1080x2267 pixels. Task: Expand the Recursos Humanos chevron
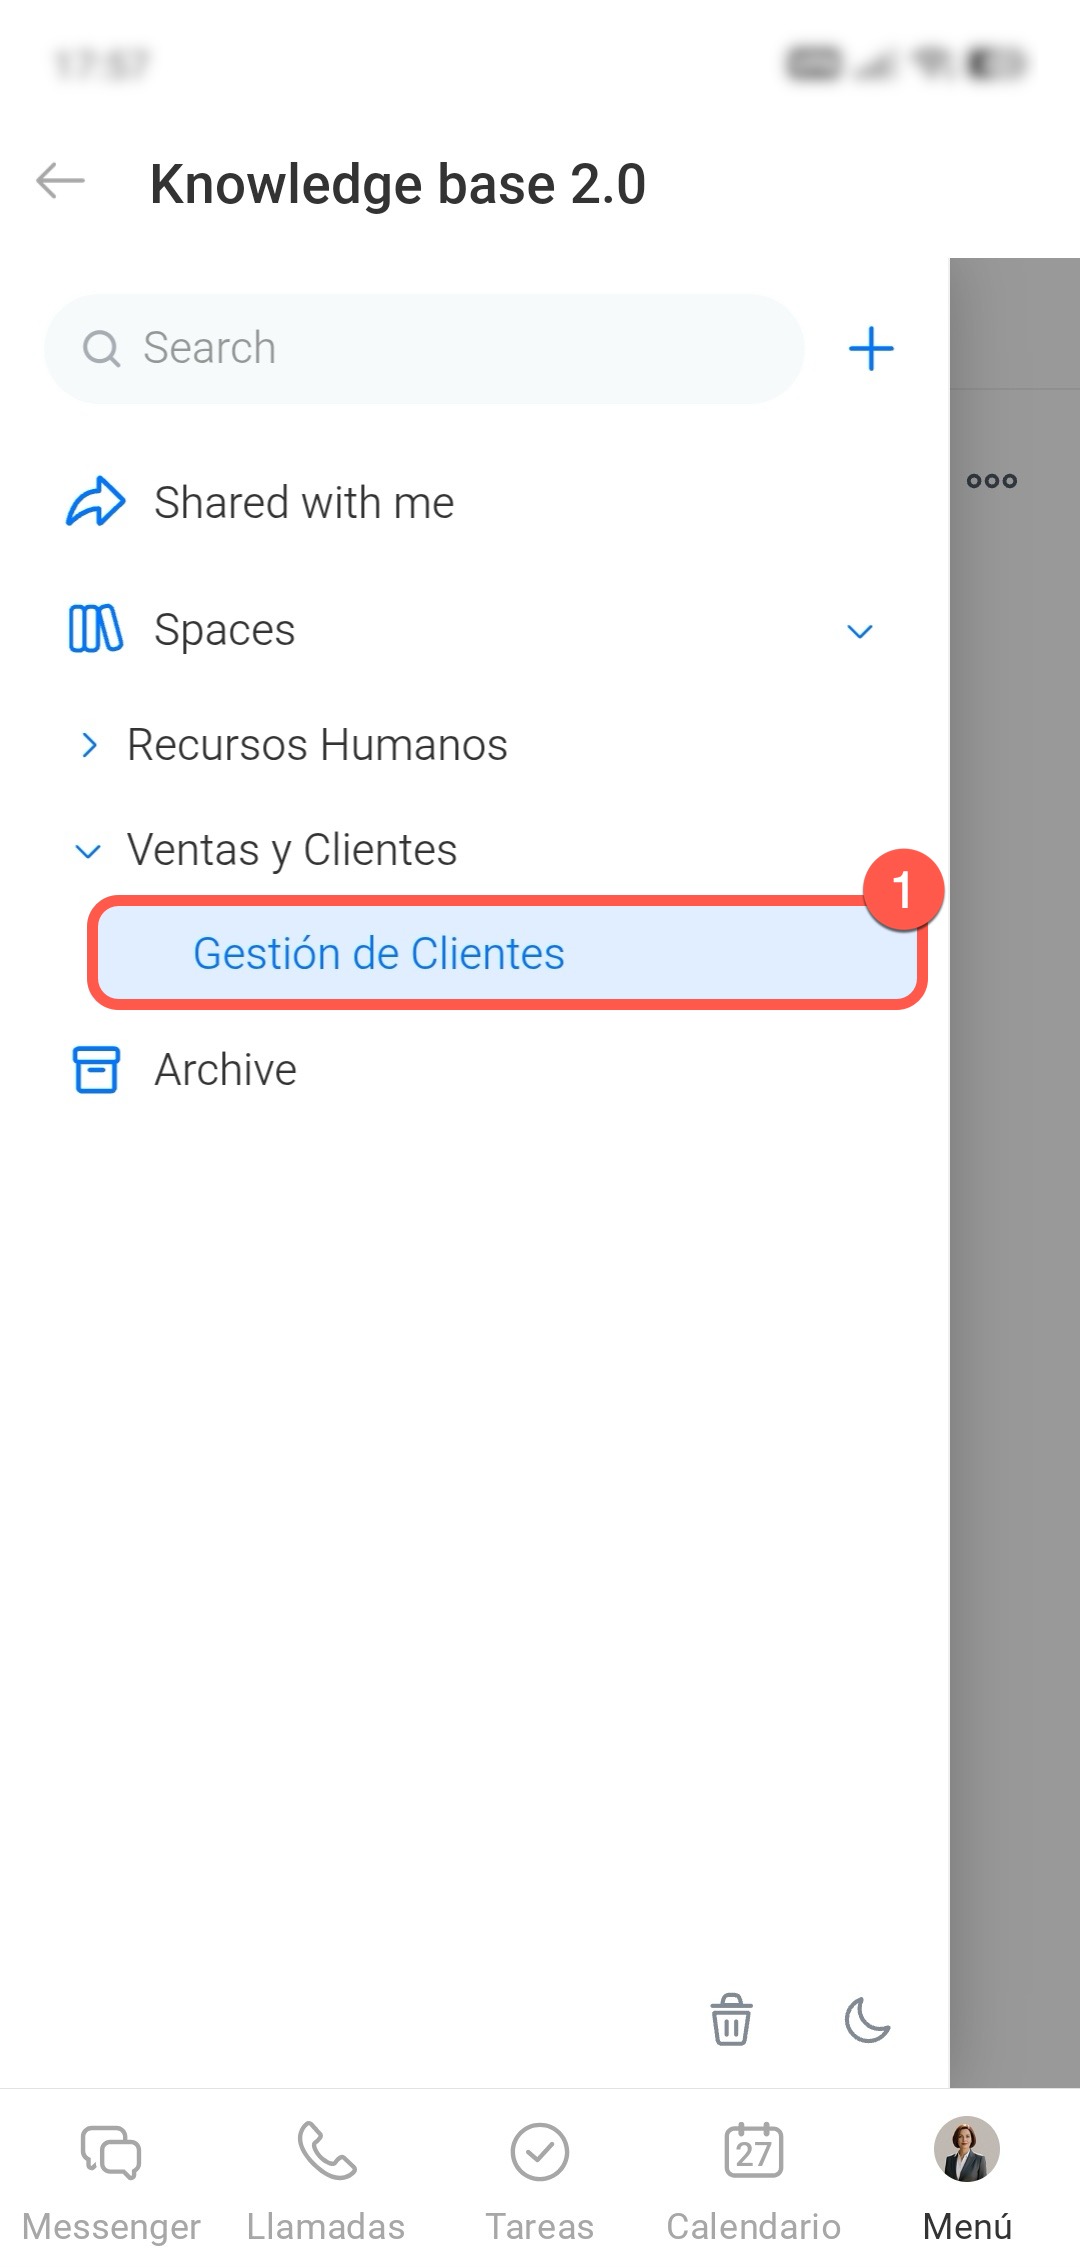[89, 745]
